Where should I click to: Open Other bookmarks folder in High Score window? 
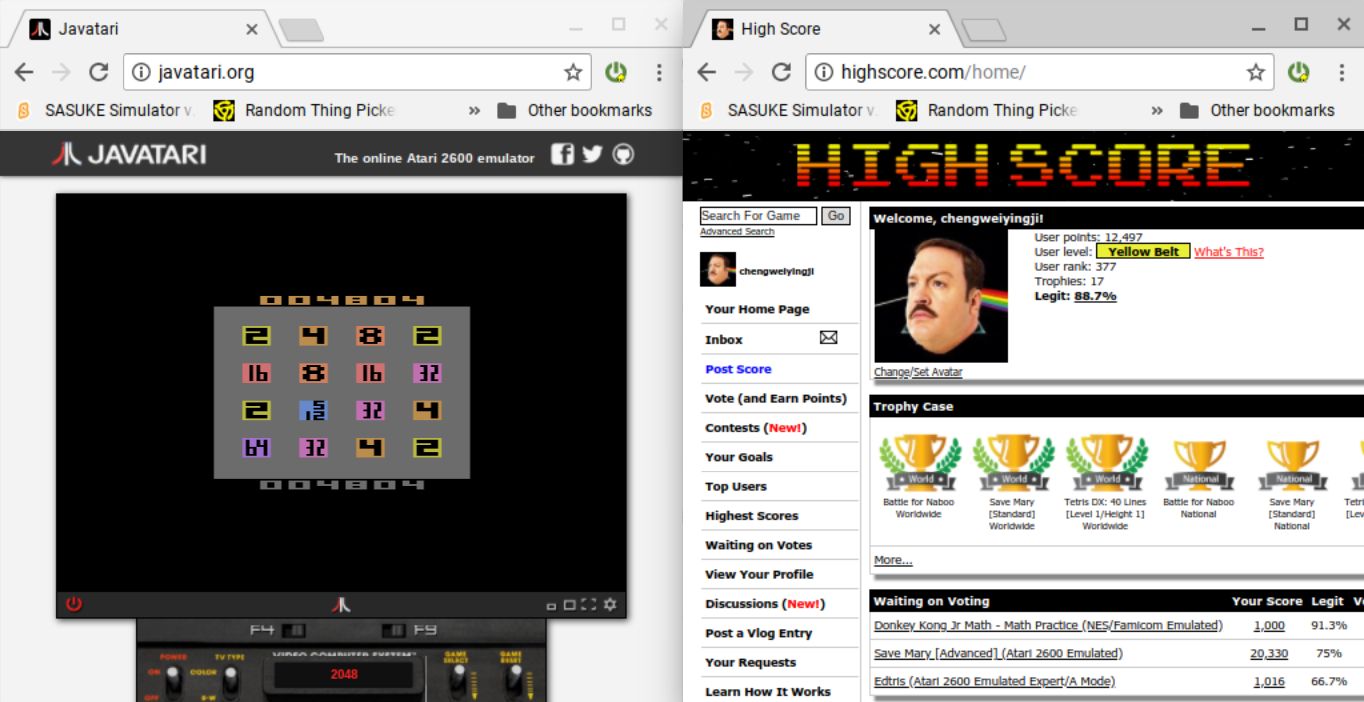pyautogui.click(x=1258, y=111)
